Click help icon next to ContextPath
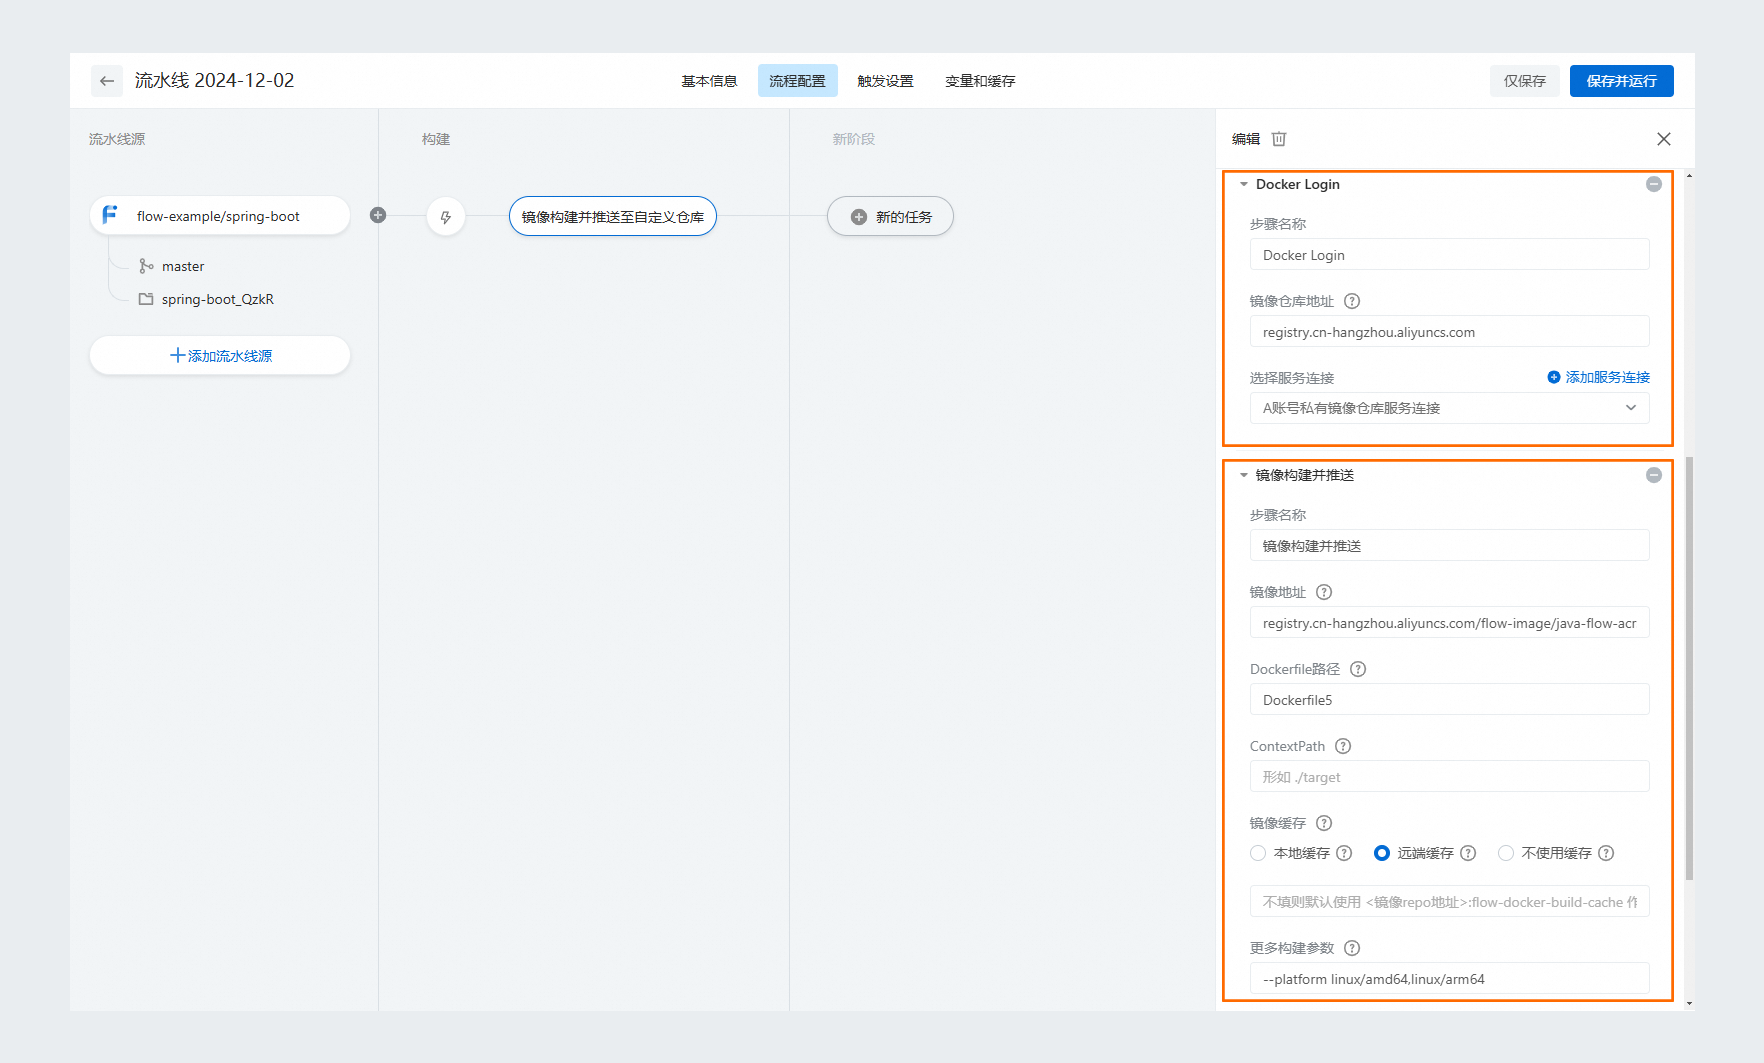The width and height of the screenshot is (1764, 1063). pos(1343,746)
